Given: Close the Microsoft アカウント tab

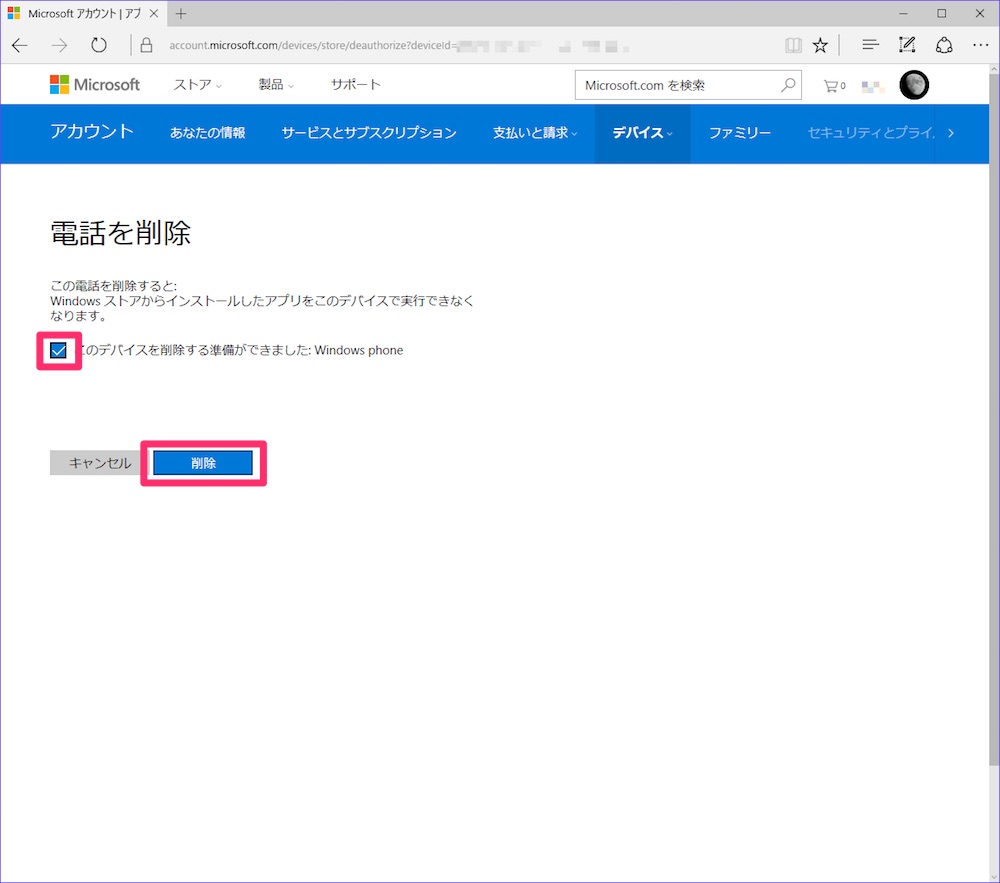Looking at the screenshot, I should 154,13.
